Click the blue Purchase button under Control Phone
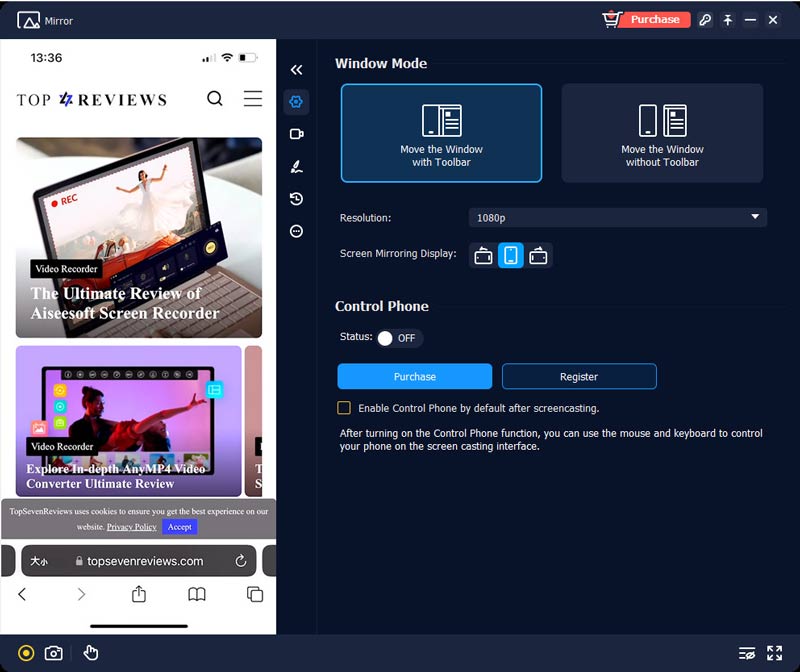Image resolution: width=800 pixels, height=672 pixels. pyautogui.click(x=414, y=376)
